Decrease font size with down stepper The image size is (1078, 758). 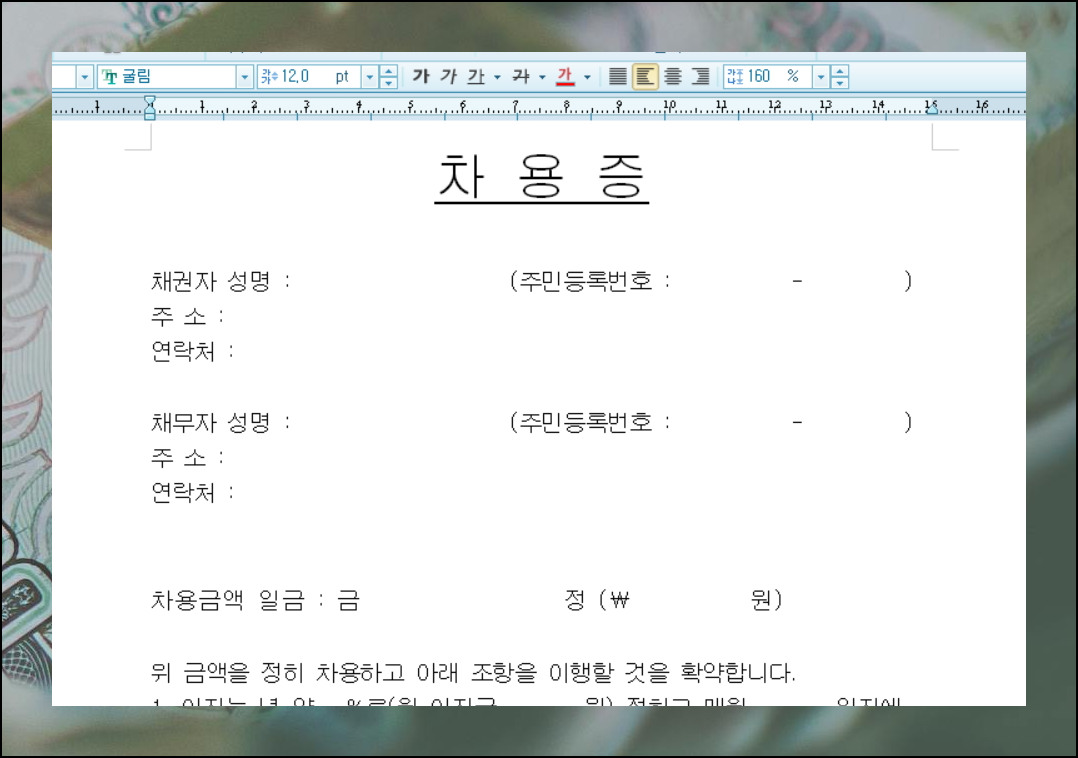point(388,82)
